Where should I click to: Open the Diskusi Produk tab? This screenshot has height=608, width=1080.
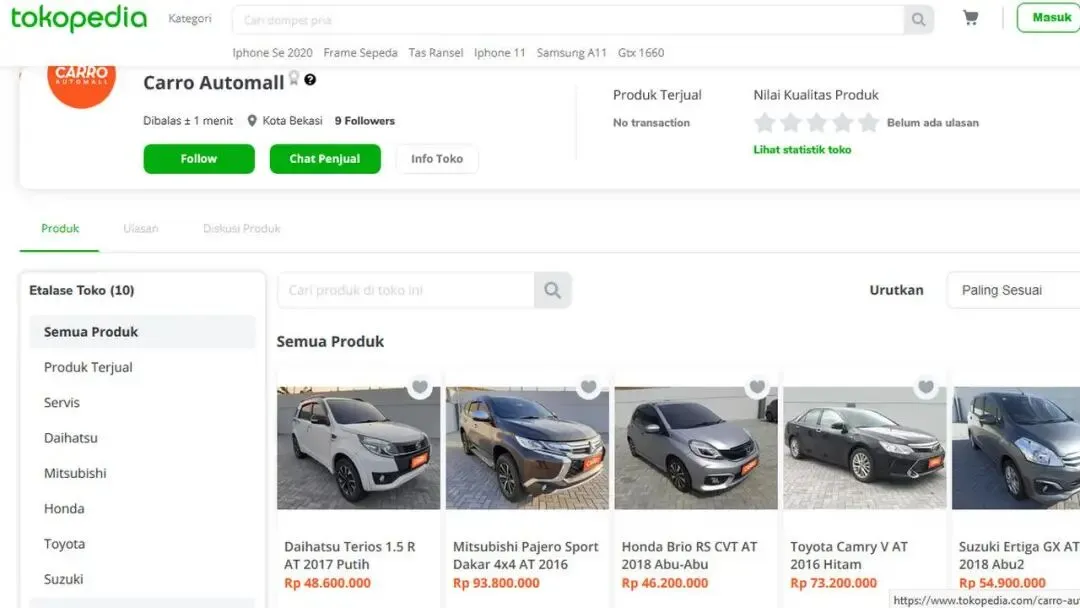tap(242, 228)
